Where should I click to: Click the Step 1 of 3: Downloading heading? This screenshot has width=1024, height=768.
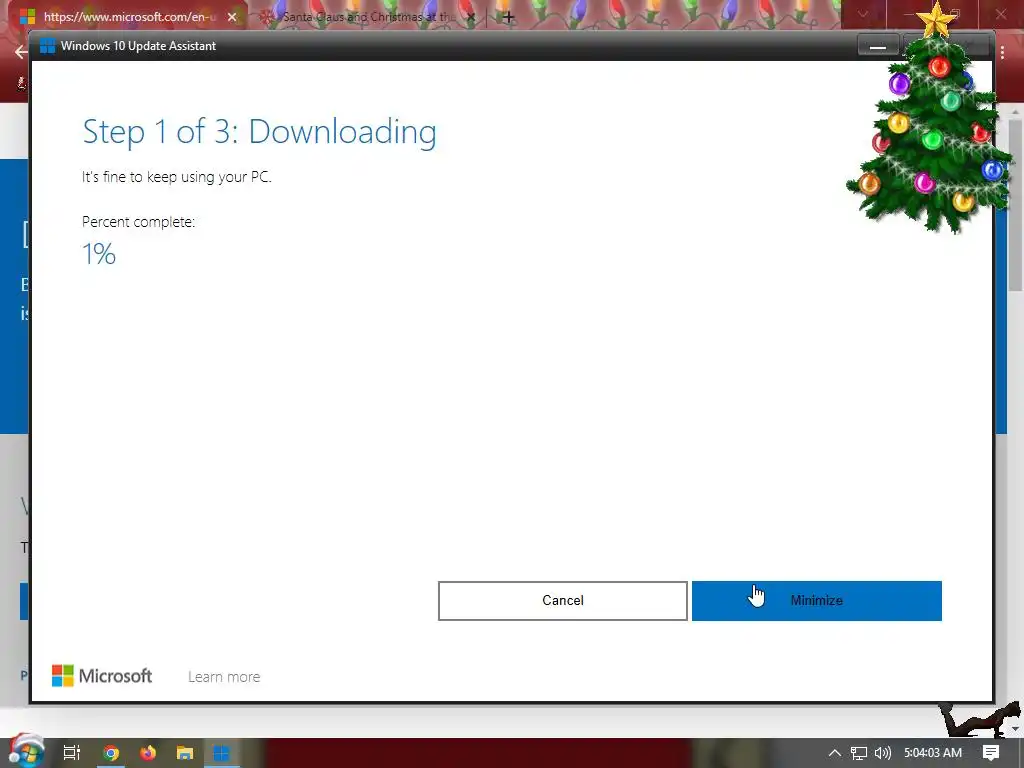[259, 133]
